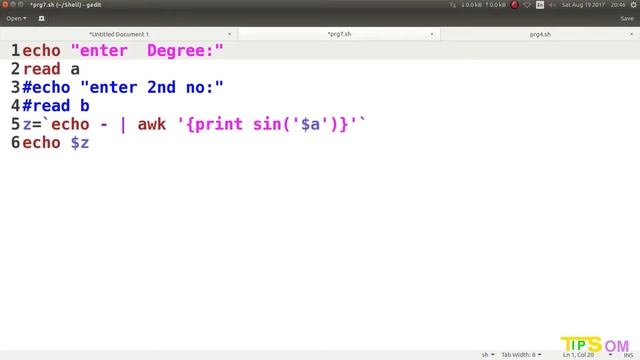
Task: Switch to the Untitled Document 1 tab
Action: point(119,34)
